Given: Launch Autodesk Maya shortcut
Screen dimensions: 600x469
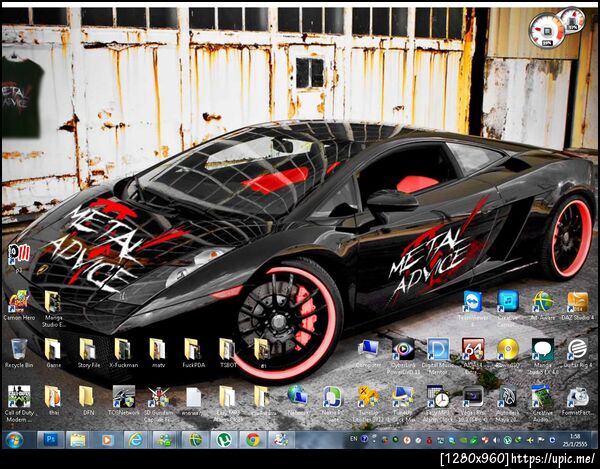Looking at the screenshot, I should 508,404.
